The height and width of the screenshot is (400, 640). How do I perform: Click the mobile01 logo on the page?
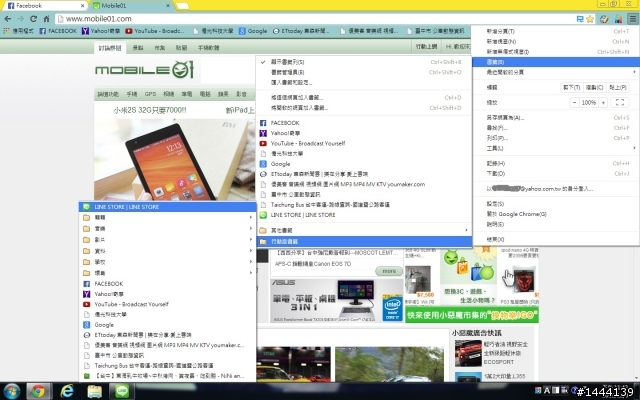click(x=144, y=70)
